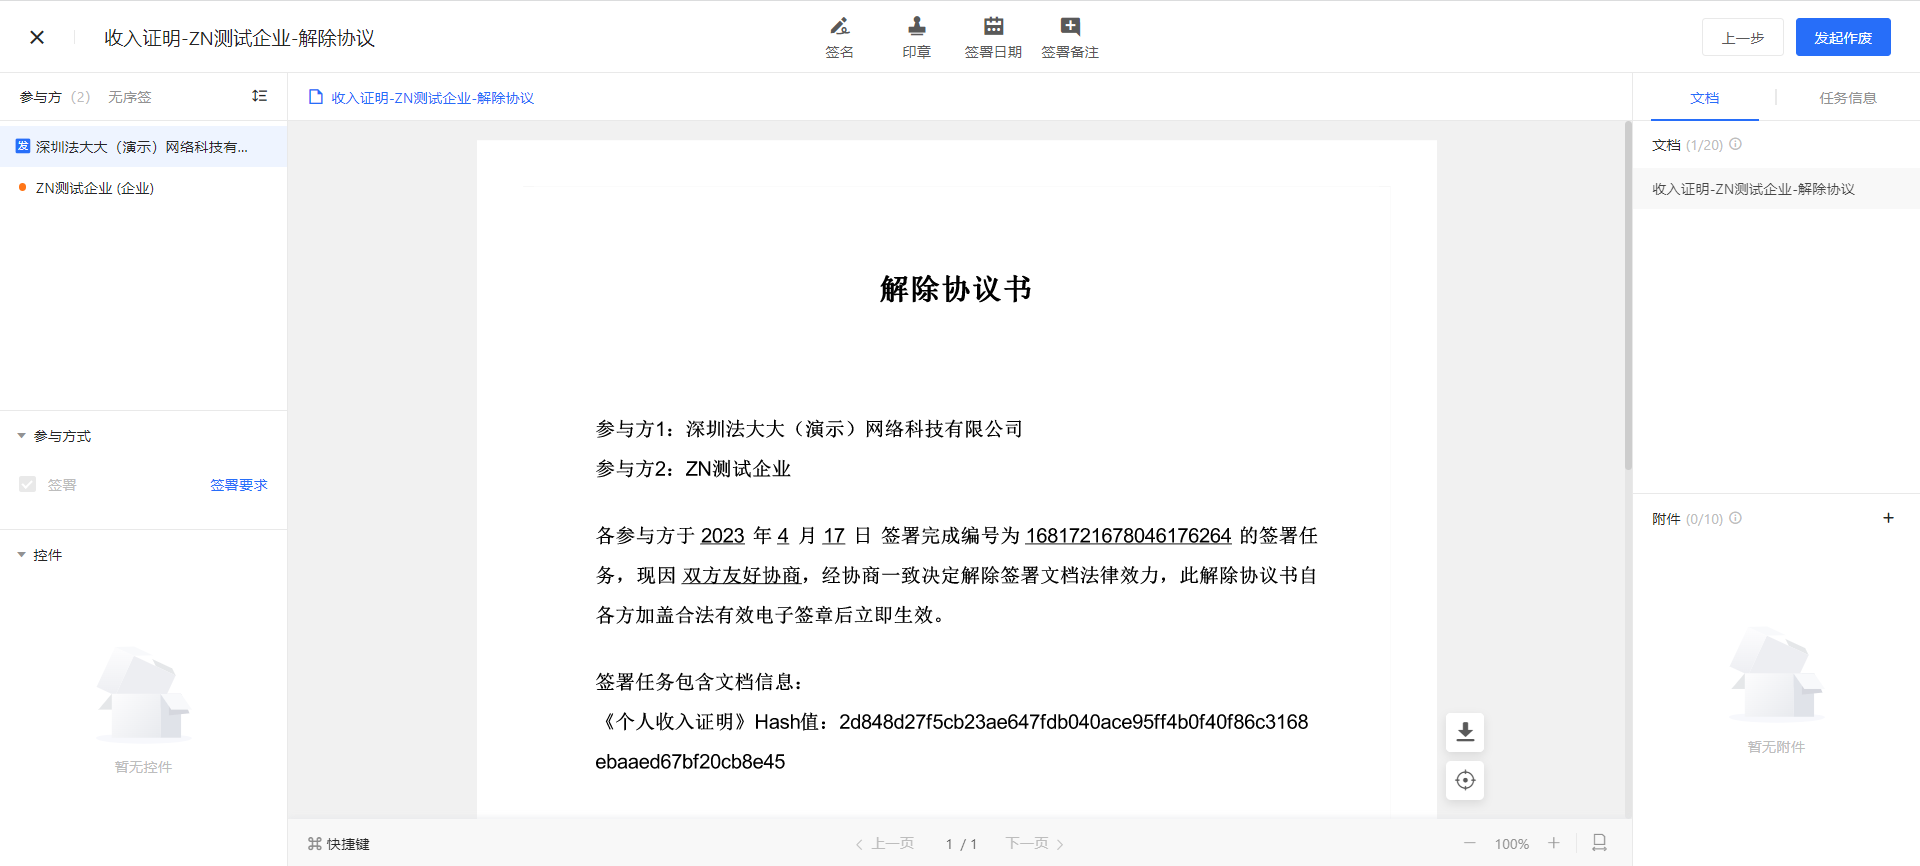Toggle the 签署 checkbox
Screen dimensions: 1920x866
click(28, 484)
